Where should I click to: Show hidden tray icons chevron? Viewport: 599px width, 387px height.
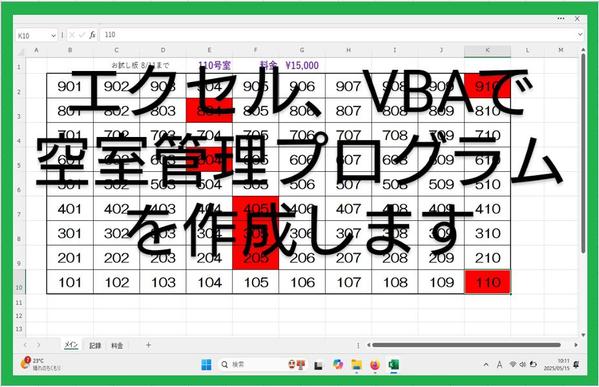486,365
